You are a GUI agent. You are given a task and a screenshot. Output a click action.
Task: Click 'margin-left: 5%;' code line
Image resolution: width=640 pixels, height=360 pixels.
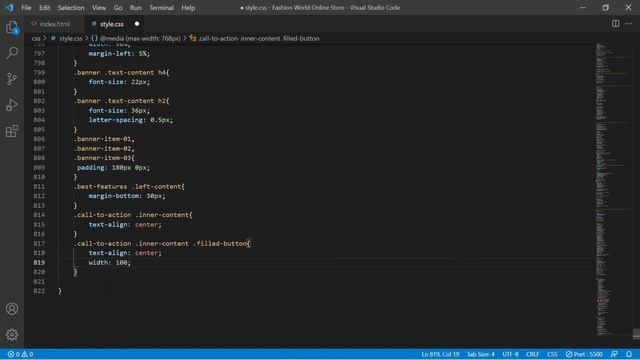coord(119,53)
